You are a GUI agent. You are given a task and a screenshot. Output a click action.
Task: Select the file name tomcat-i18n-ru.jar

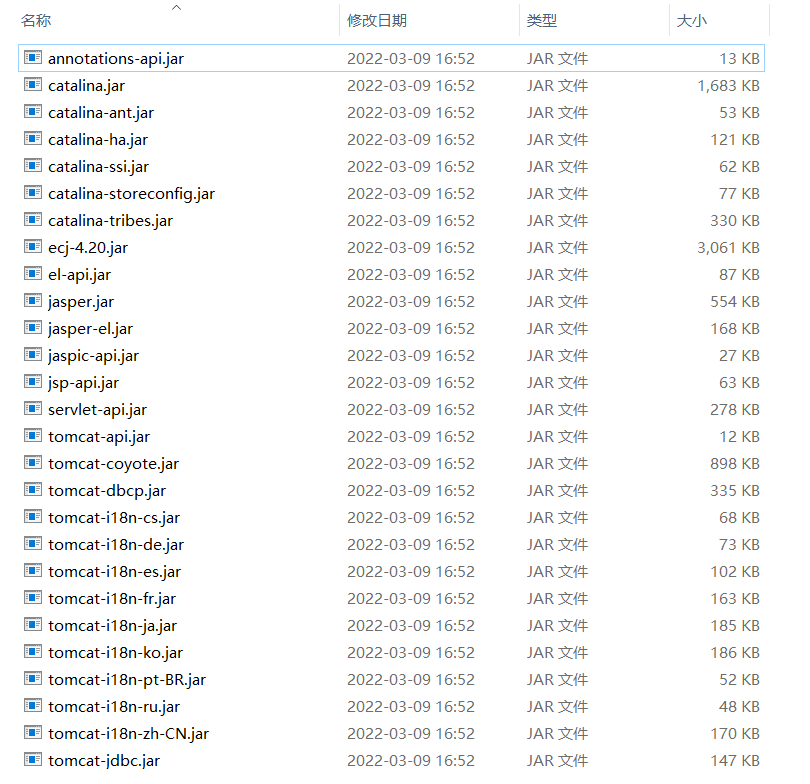(x=114, y=706)
